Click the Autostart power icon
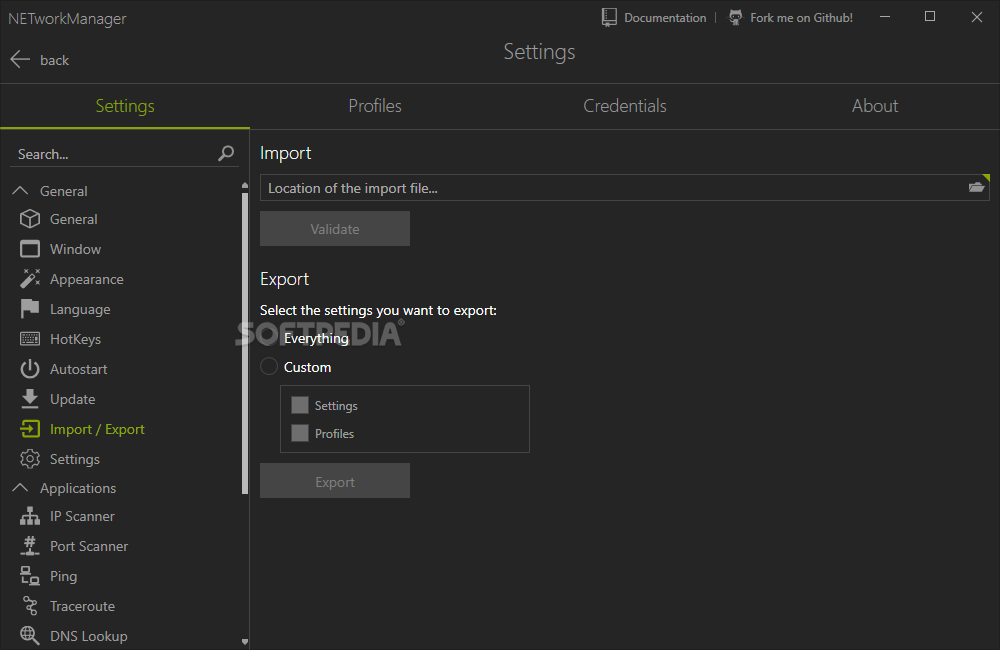1000x650 pixels. point(30,369)
